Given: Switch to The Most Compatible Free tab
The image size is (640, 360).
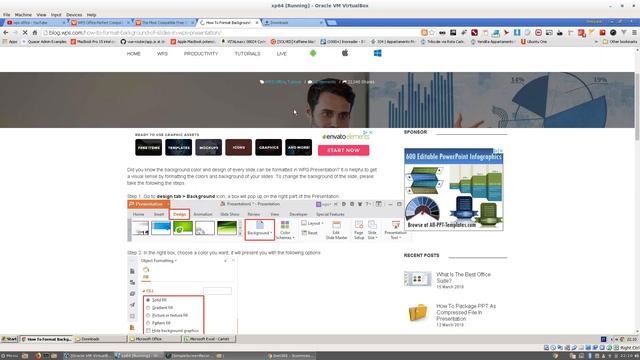Looking at the screenshot, I should click(163, 22).
